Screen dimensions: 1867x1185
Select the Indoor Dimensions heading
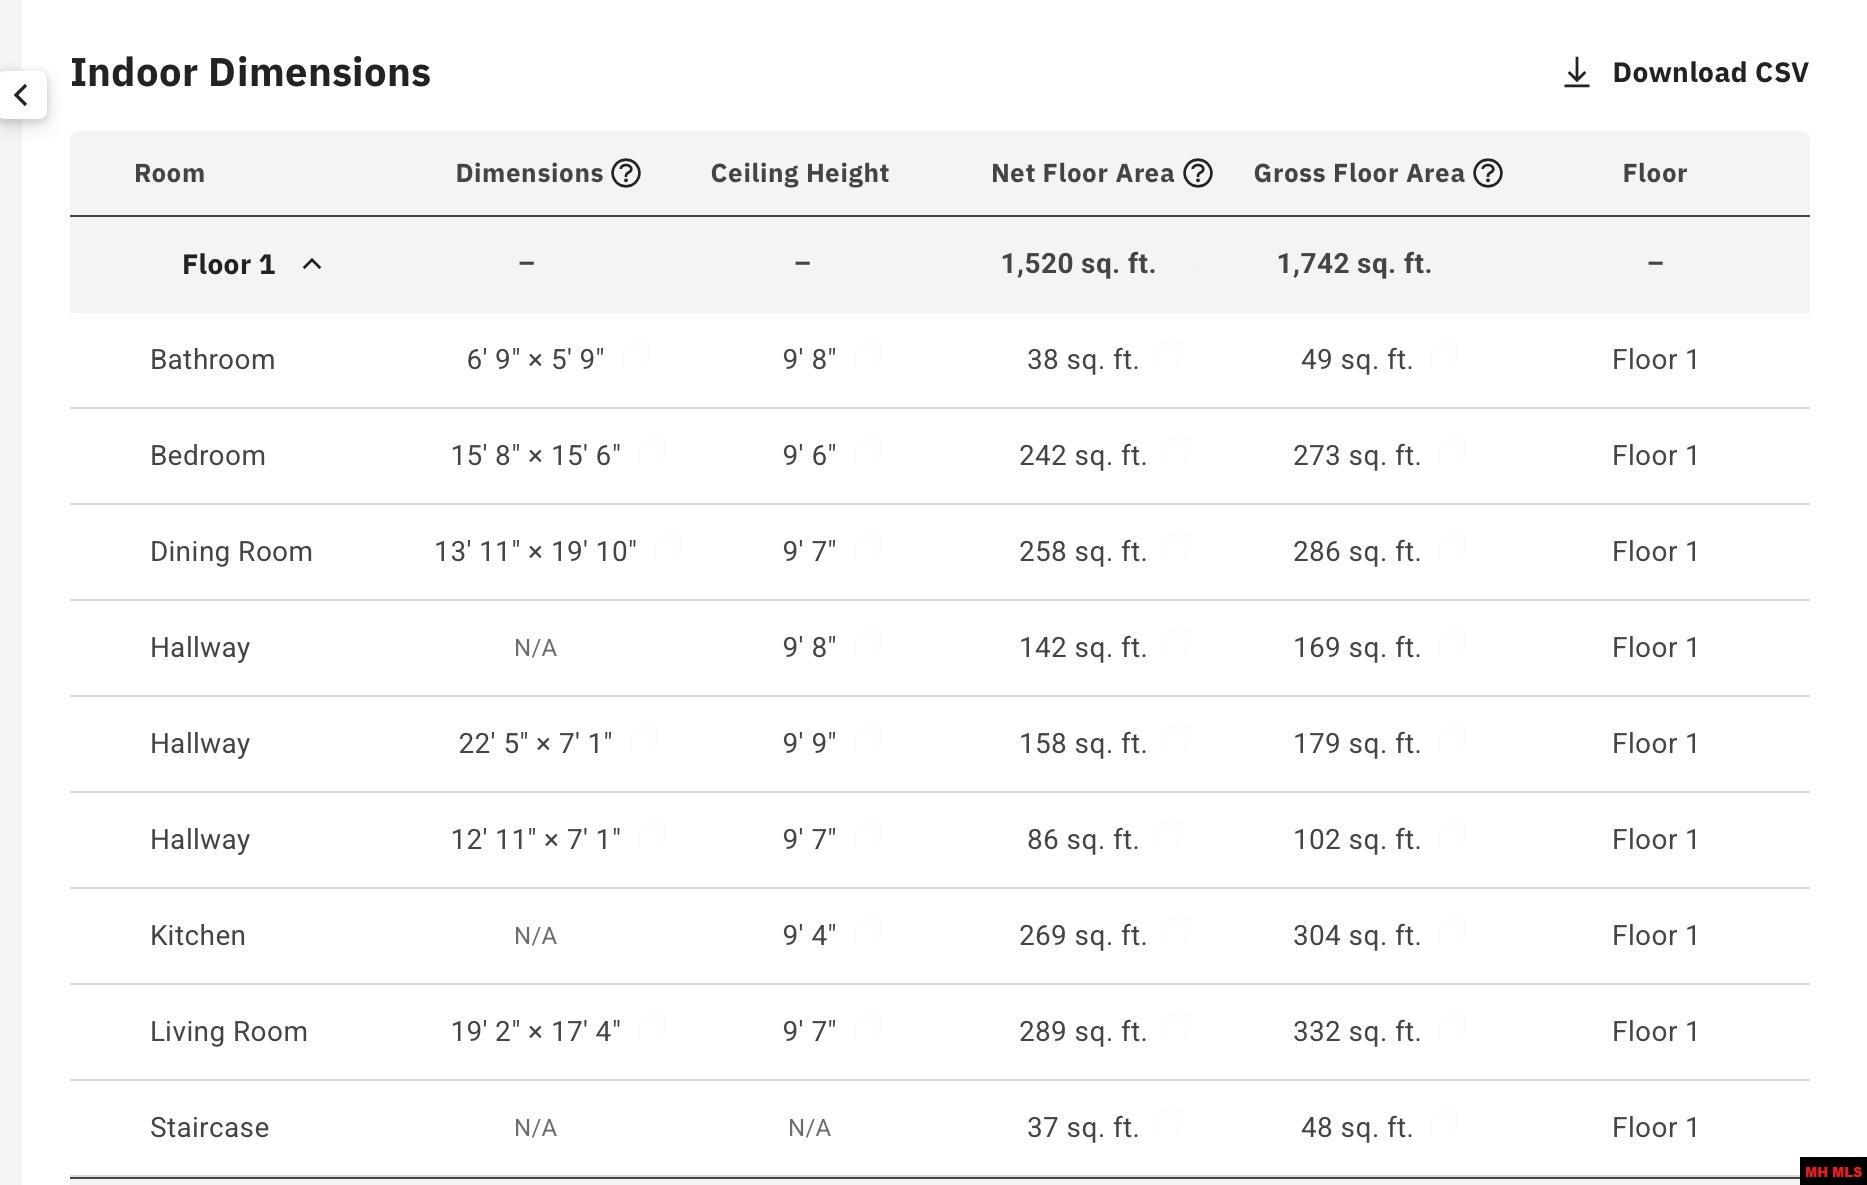[x=250, y=72]
